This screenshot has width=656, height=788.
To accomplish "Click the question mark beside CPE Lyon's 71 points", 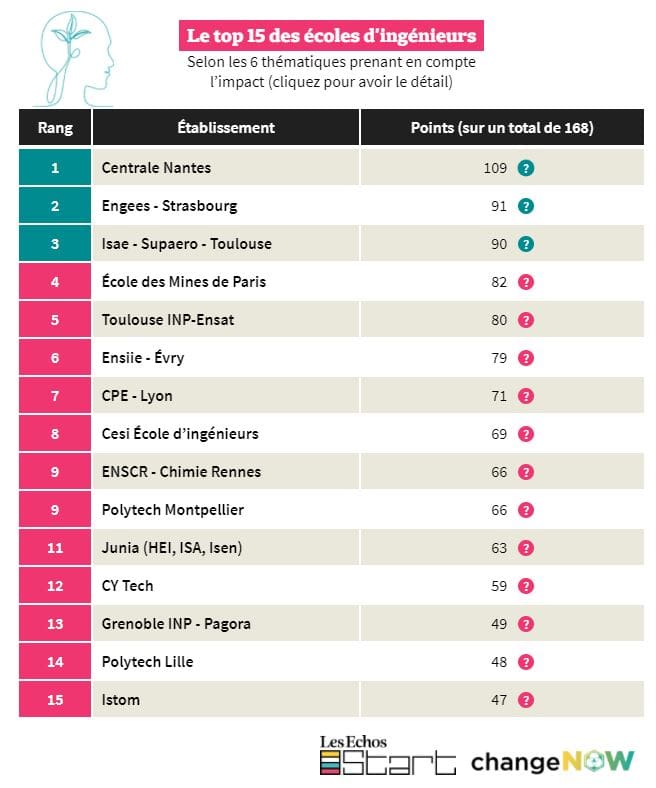I will point(526,396).
